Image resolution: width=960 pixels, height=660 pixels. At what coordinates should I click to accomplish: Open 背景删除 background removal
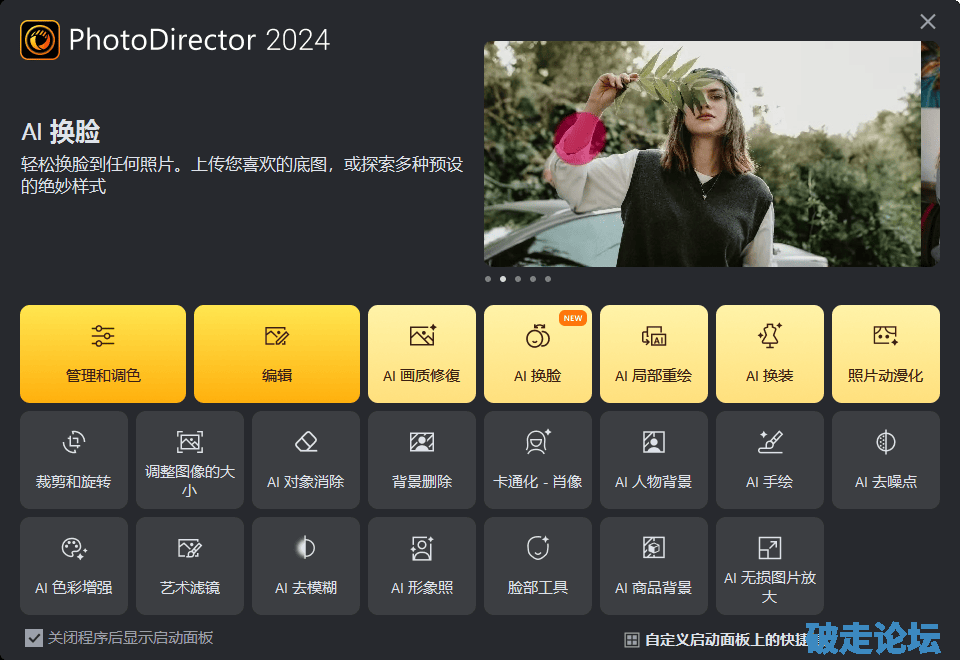click(x=422, y=460)
